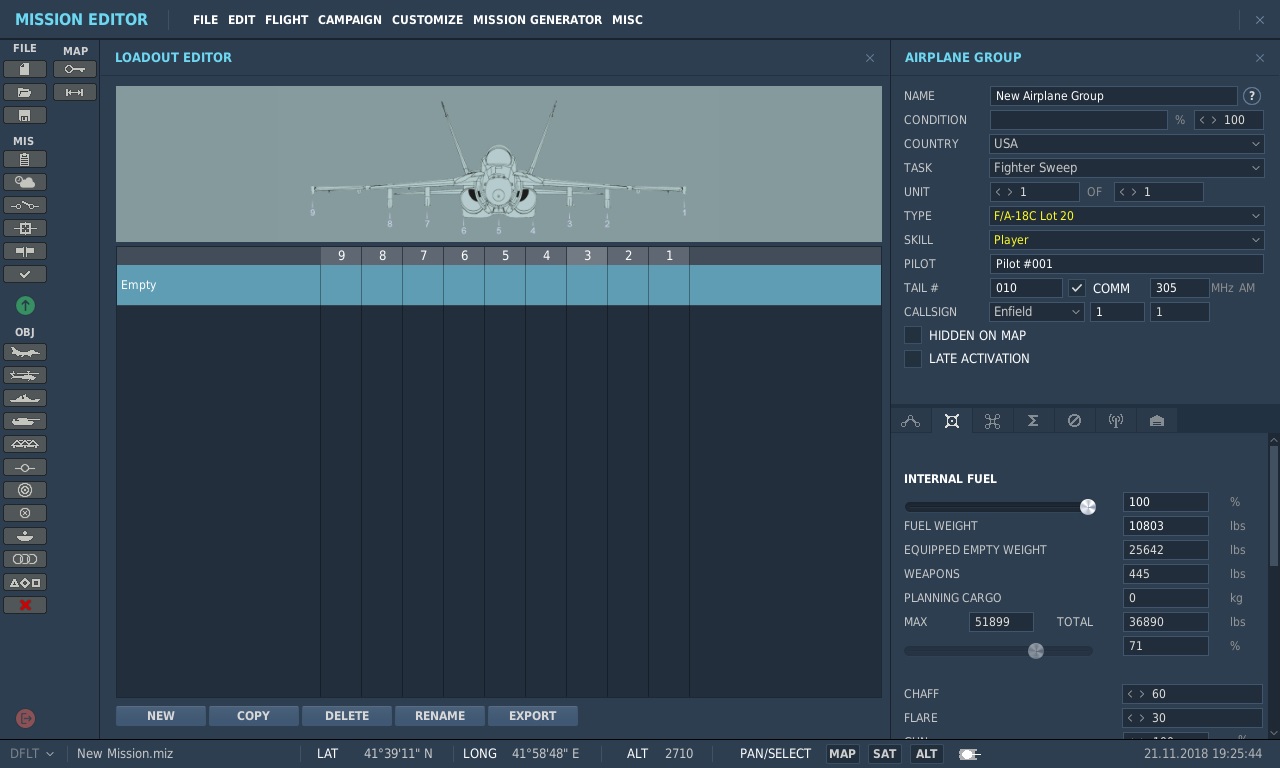Click the helicopter group object icon
Viewport: 1280px width, 768px height.
(x=25, y=375)
